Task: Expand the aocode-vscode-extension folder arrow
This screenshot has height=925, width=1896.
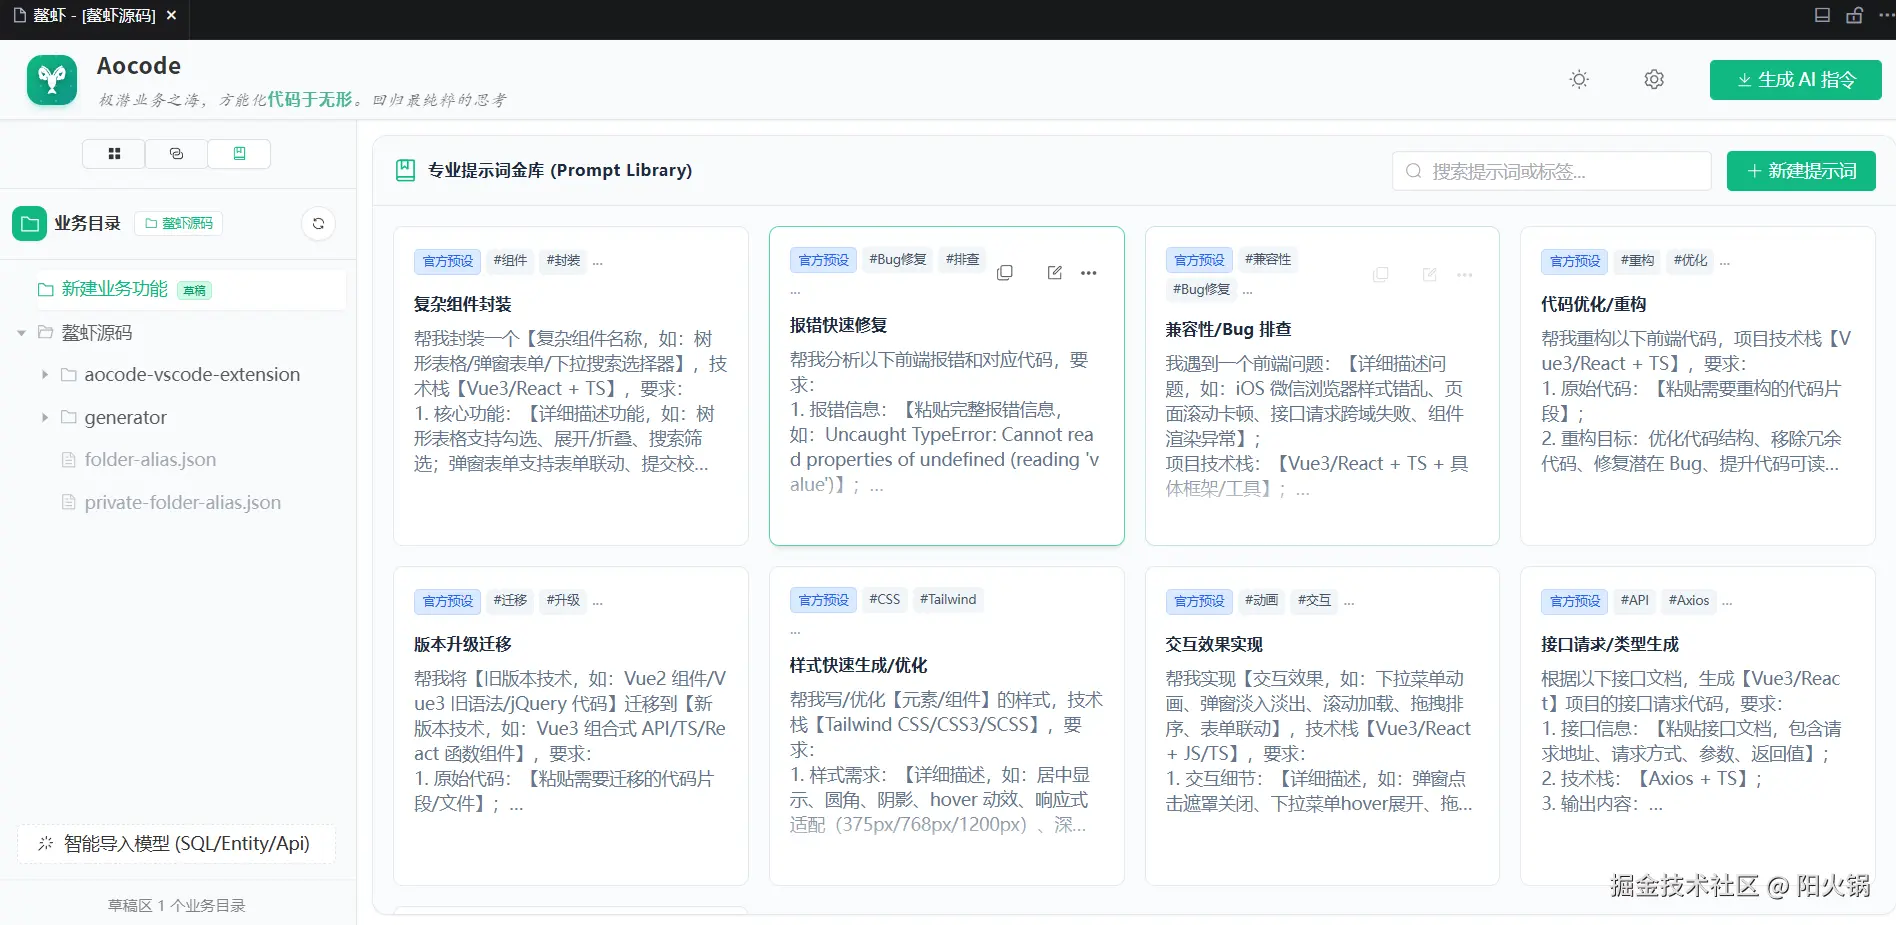Action: (x=44, y=375)
